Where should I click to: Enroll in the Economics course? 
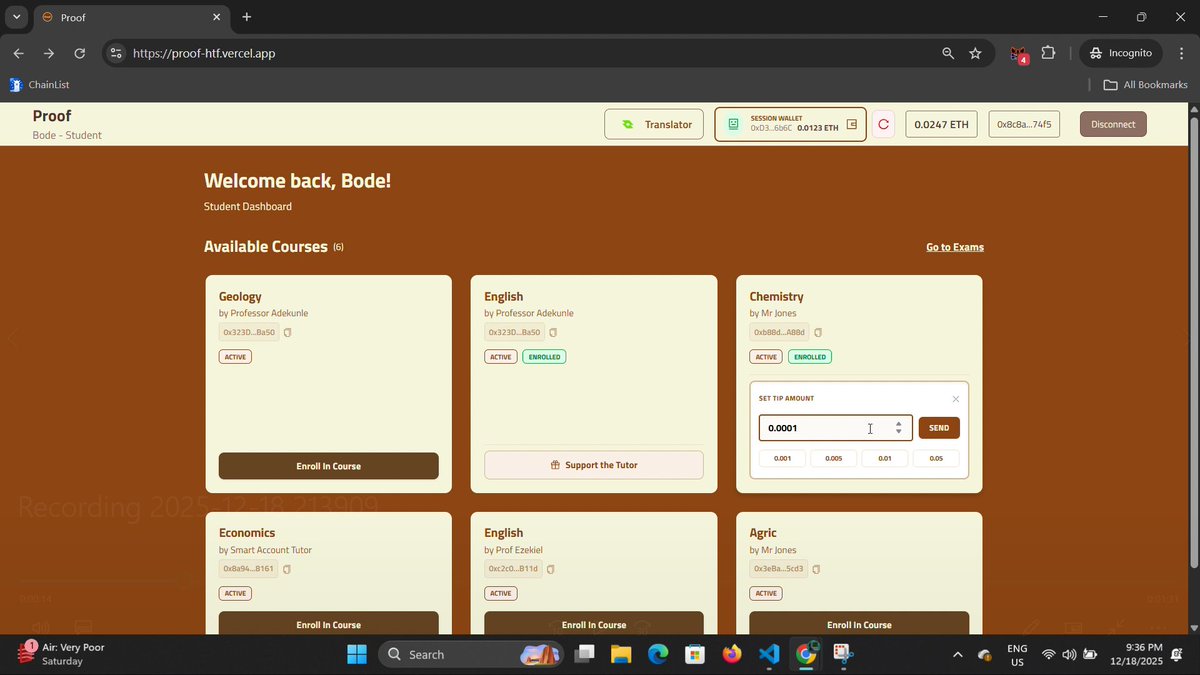tap(328, 623)
